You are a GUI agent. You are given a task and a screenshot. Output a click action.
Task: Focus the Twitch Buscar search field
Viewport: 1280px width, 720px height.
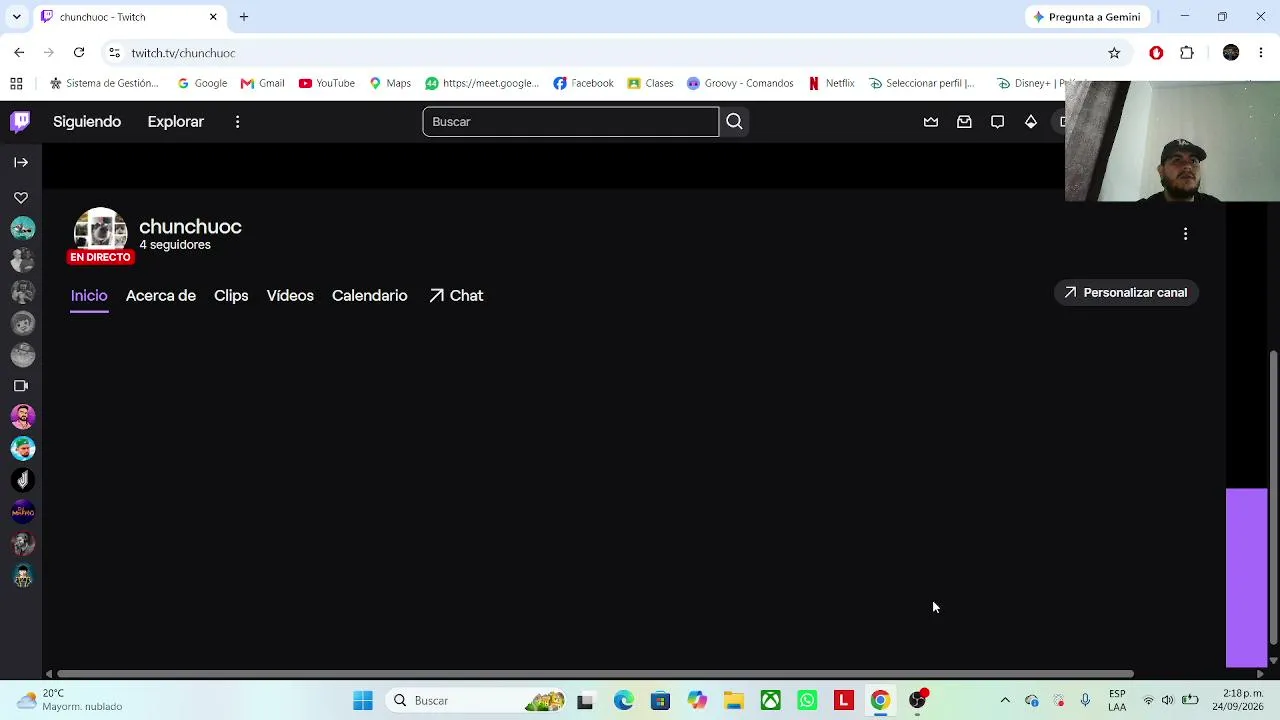[x=570, y=122]
